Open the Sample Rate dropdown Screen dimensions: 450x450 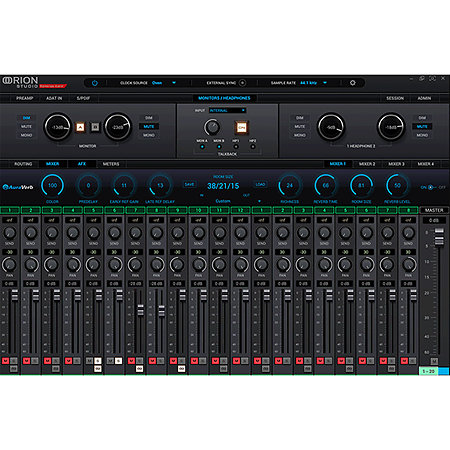point(325,83)
